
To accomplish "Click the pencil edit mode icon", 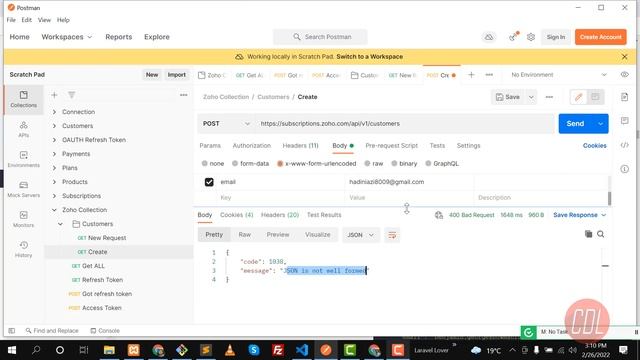I will pyautogui.click(x=578, y=97).
